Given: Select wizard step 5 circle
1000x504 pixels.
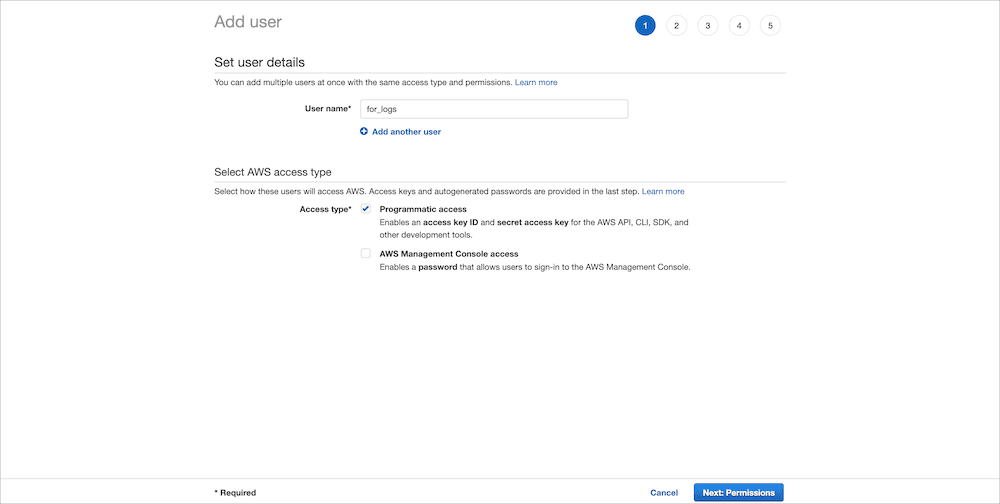Looking at the screenshot, I should [770, 26].
